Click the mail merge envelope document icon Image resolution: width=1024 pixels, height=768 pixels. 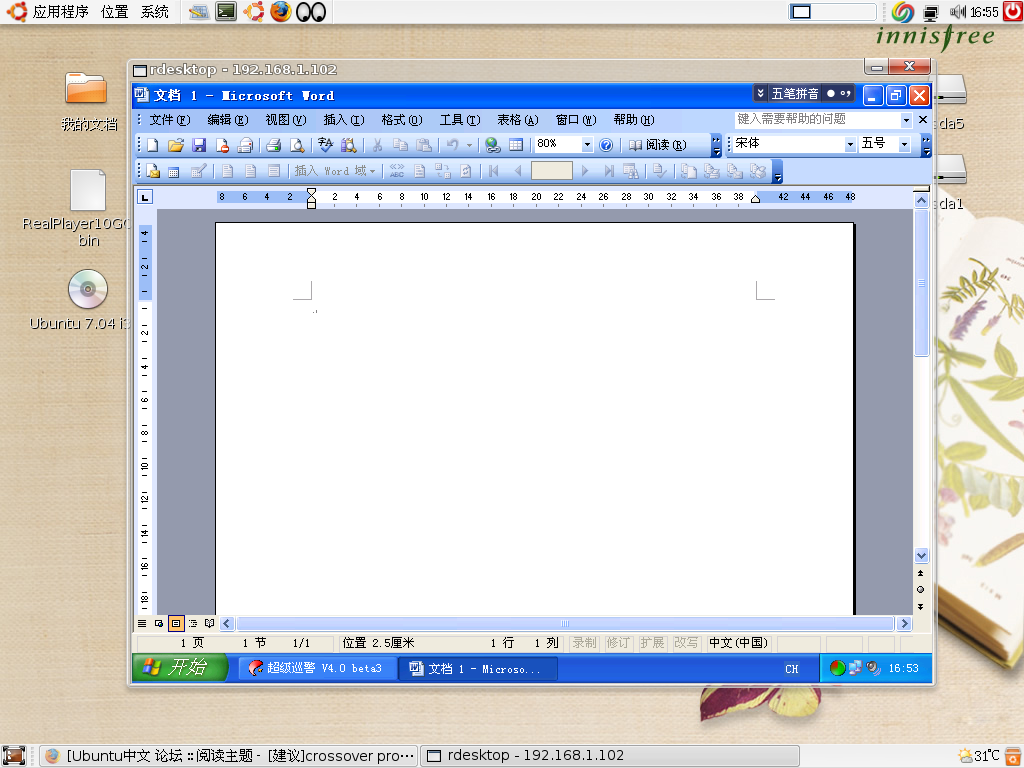pos(153,171)
